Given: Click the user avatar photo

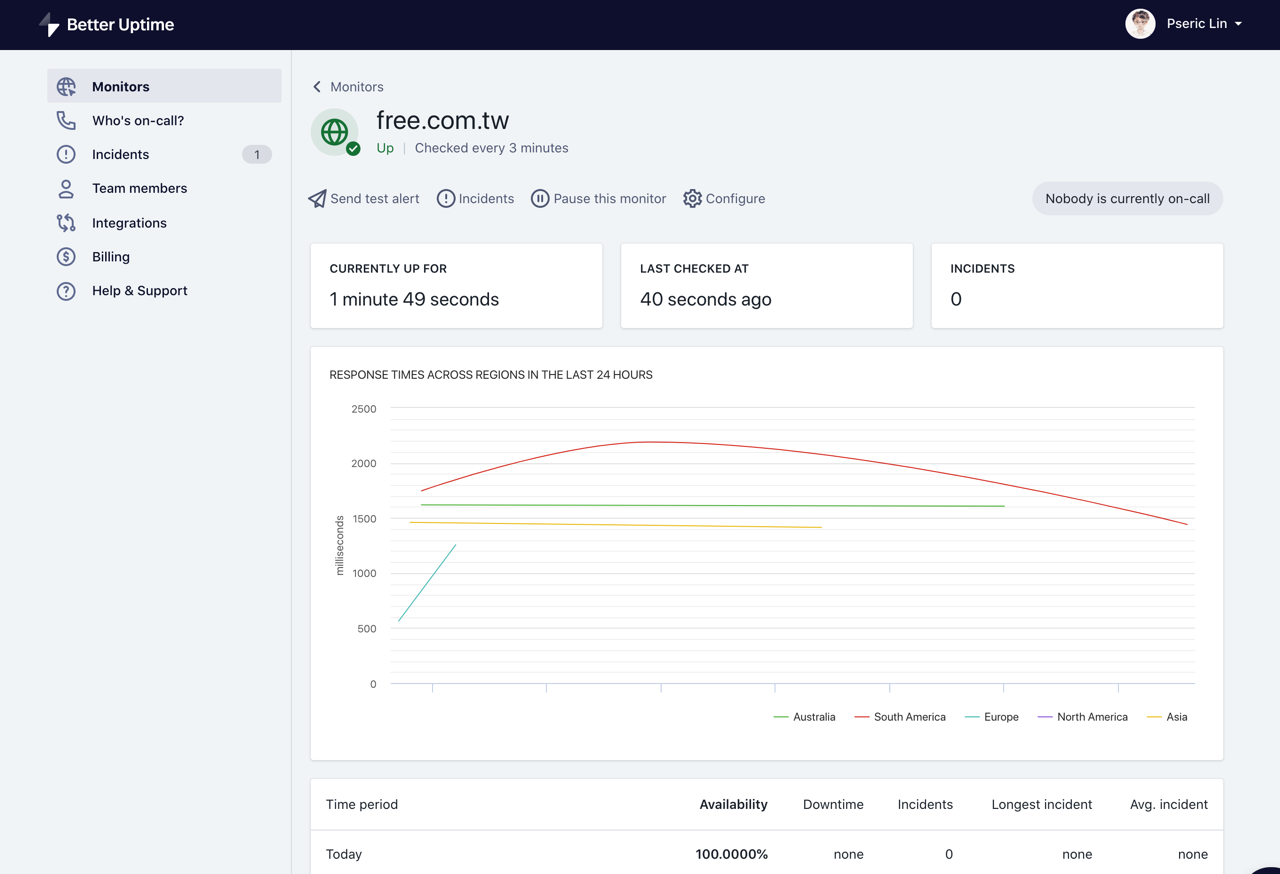Looking at the screenshot, I should coord(1140,24).
